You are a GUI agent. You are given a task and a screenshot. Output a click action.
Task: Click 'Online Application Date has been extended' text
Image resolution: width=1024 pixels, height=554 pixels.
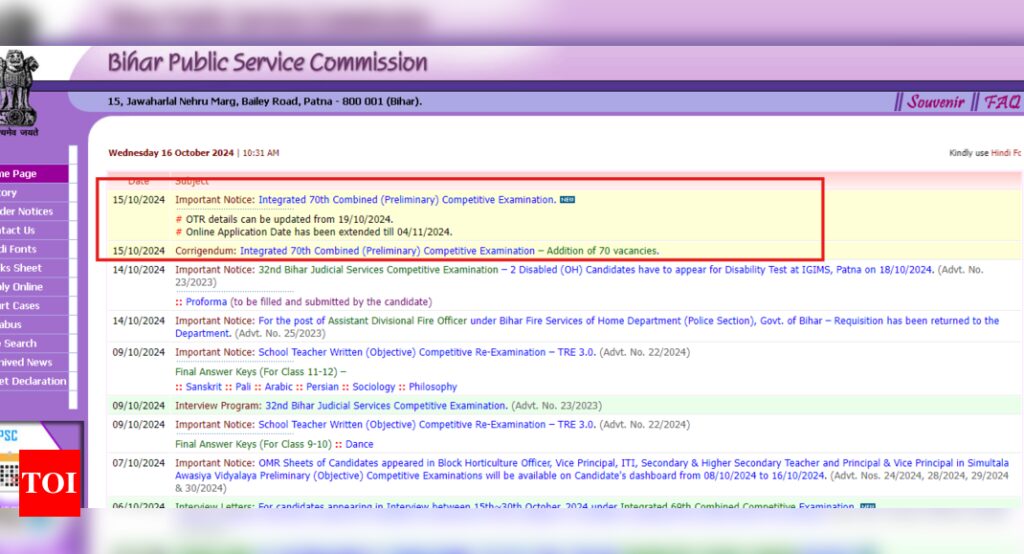pos(319,232)
